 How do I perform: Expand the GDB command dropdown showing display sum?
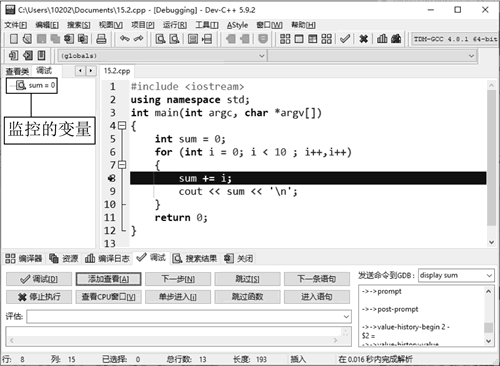click(x=489, y=275)
